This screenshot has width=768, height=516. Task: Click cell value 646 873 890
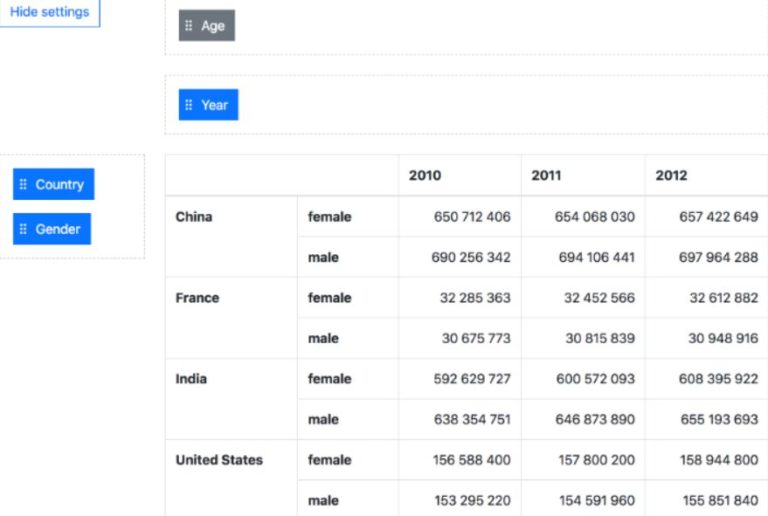[595, 419]
